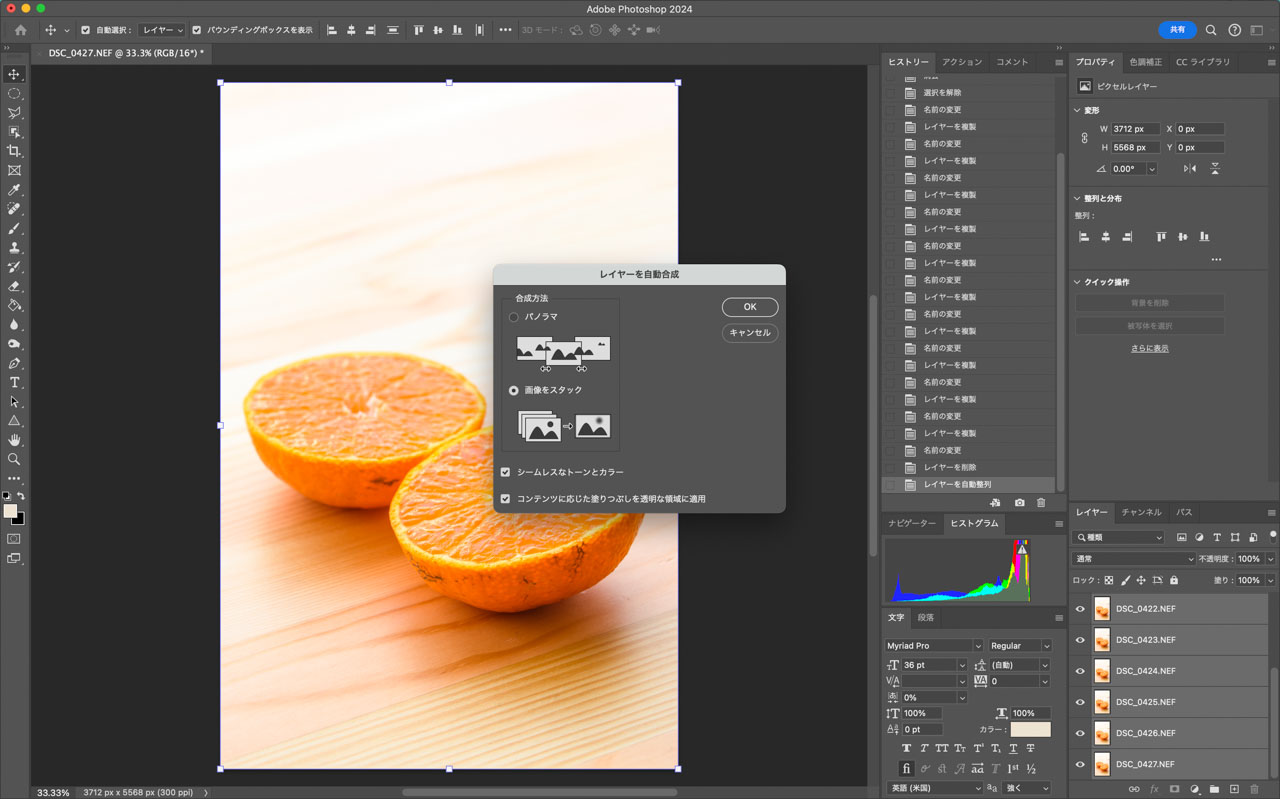The image size is (1280, 799).
Task: Select the Eyedropper tool
Action: pyautogui.click(x=14, y=190)
